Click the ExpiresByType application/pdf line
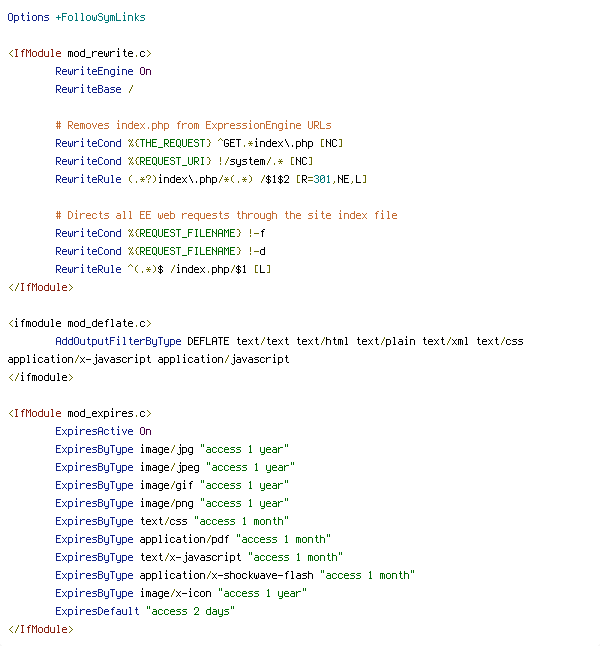This screenshot has height=646, width=600. [191, 539]
